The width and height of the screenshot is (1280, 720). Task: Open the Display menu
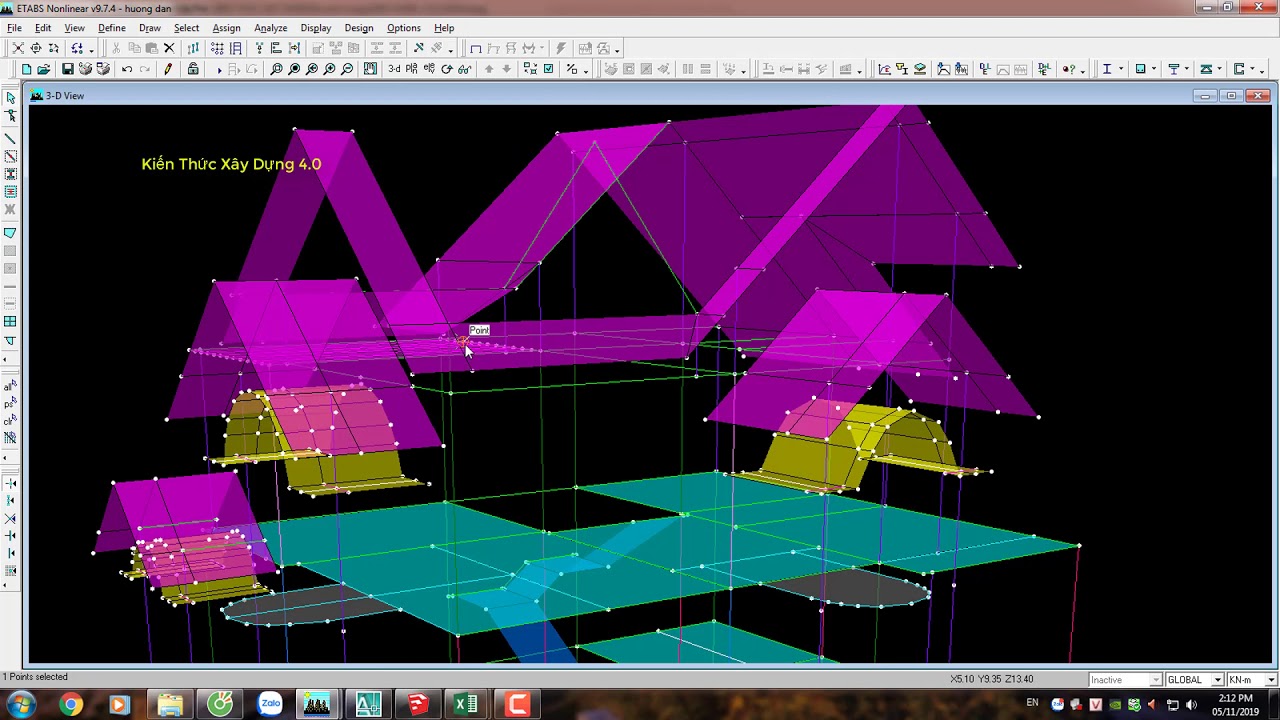(316, 28)
